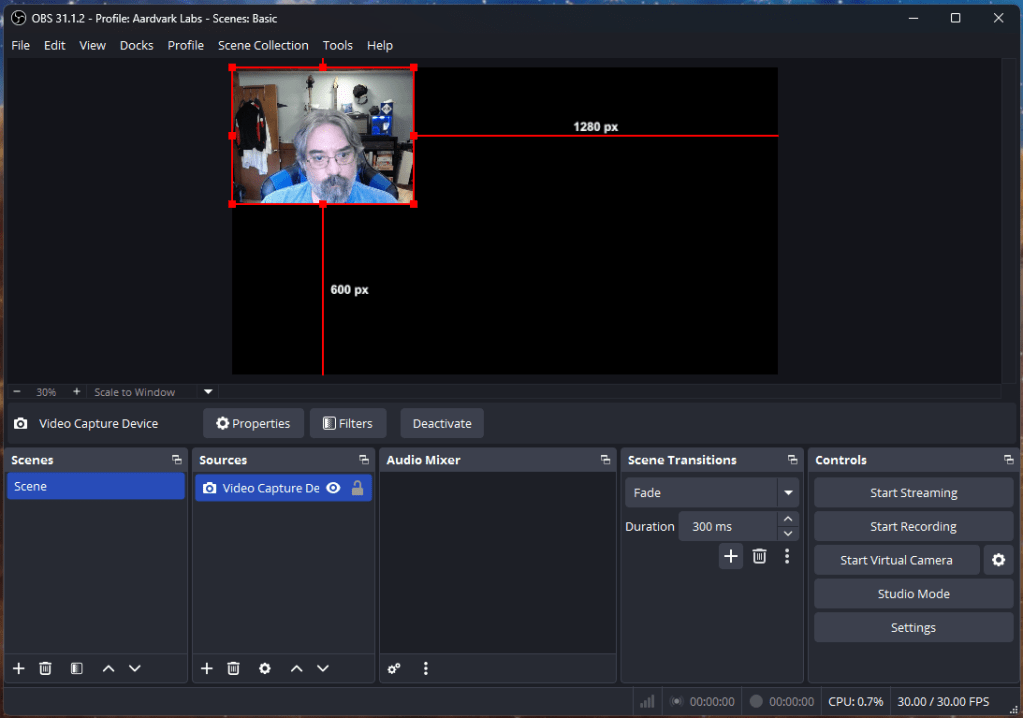The width and height of the screenshot is (1023, 718).
Task: Delete the selected source with trash icon
Action: click(x=233, y=668)
